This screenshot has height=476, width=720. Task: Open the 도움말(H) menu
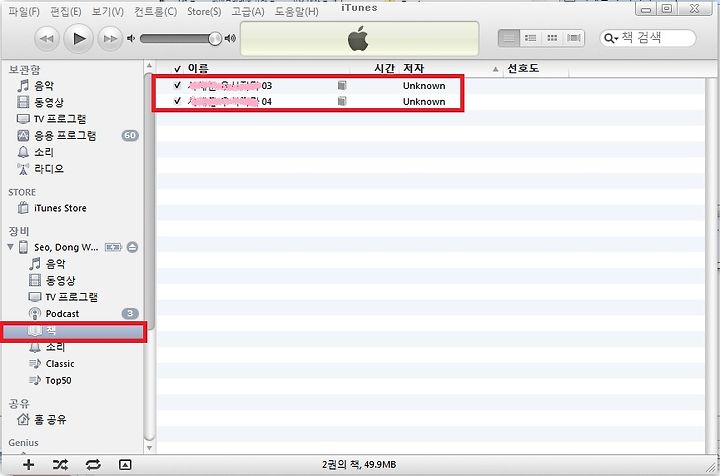click(x=297, y=11)
